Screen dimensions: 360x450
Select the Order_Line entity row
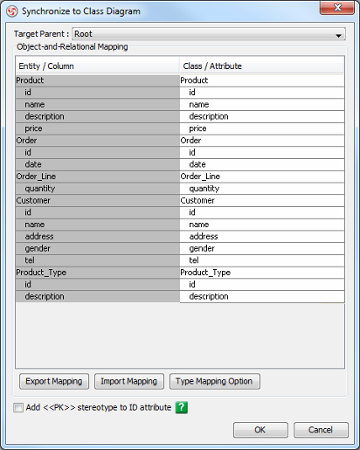98,177
